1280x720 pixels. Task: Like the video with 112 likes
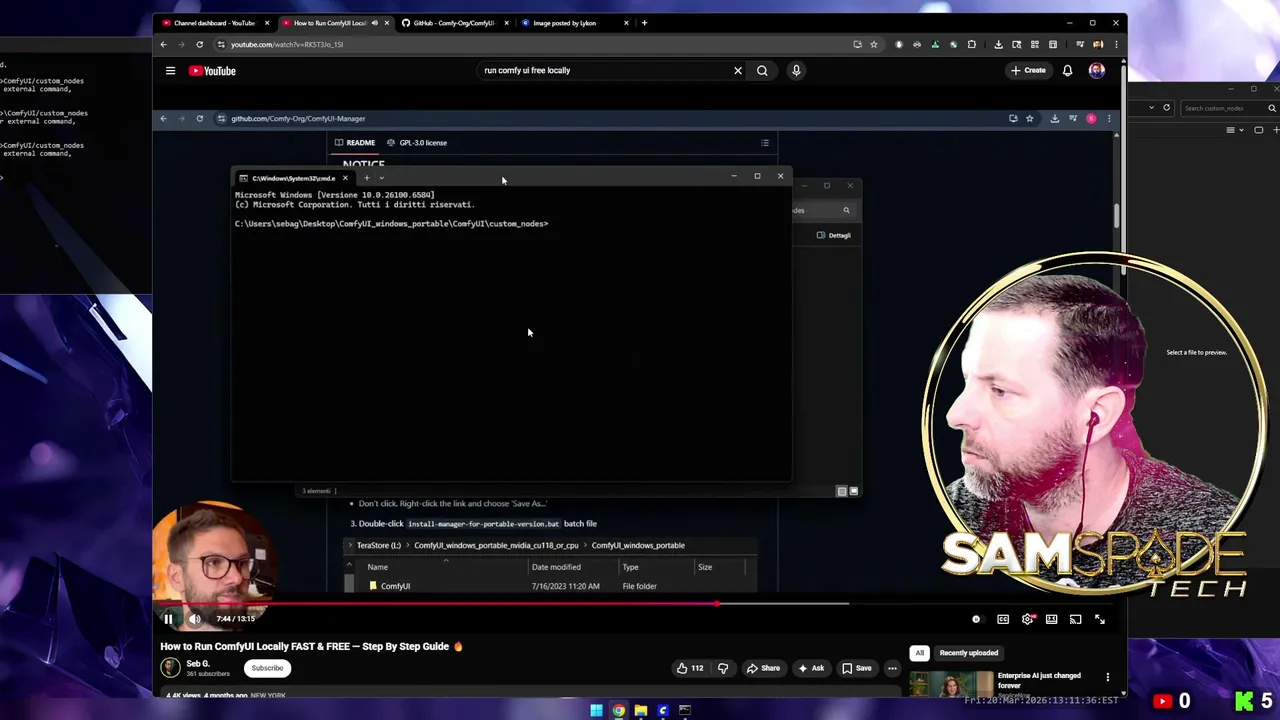pyautogui.click(x=690, y=668)
